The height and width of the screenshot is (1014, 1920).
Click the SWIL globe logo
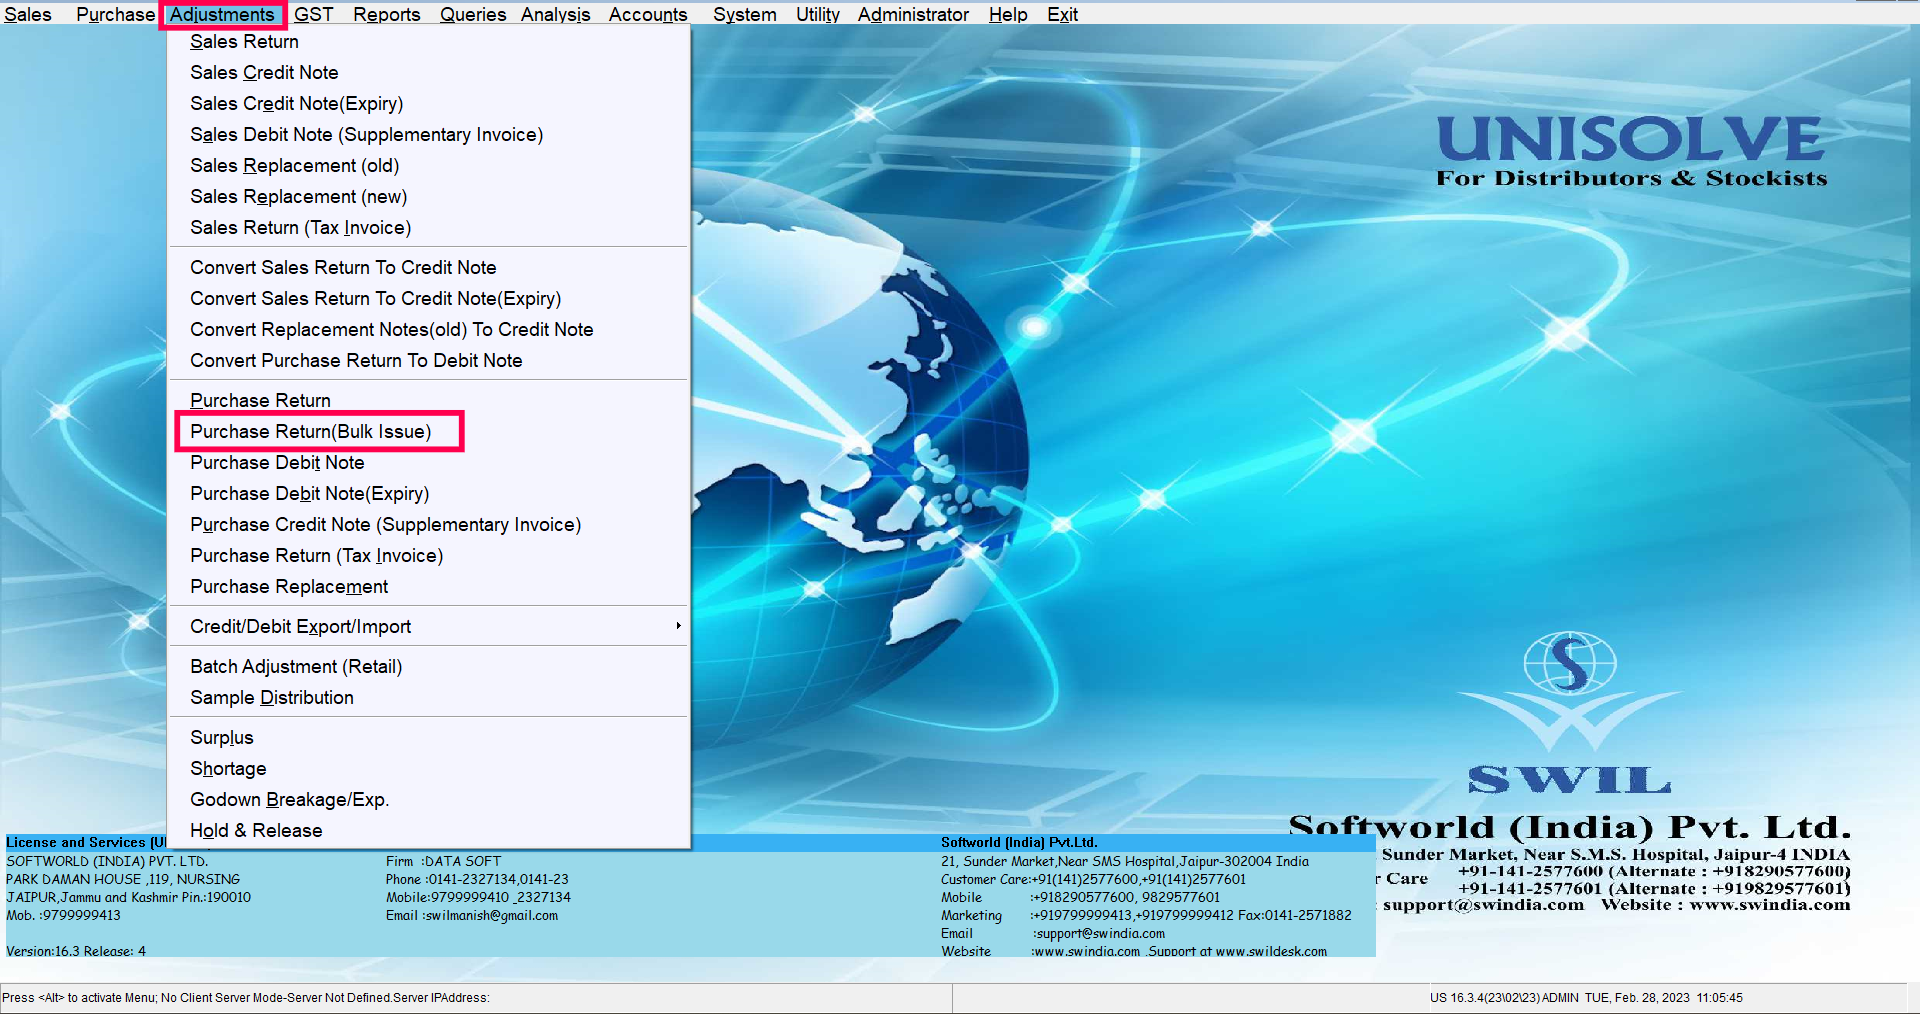click(x=1569, y=690)
